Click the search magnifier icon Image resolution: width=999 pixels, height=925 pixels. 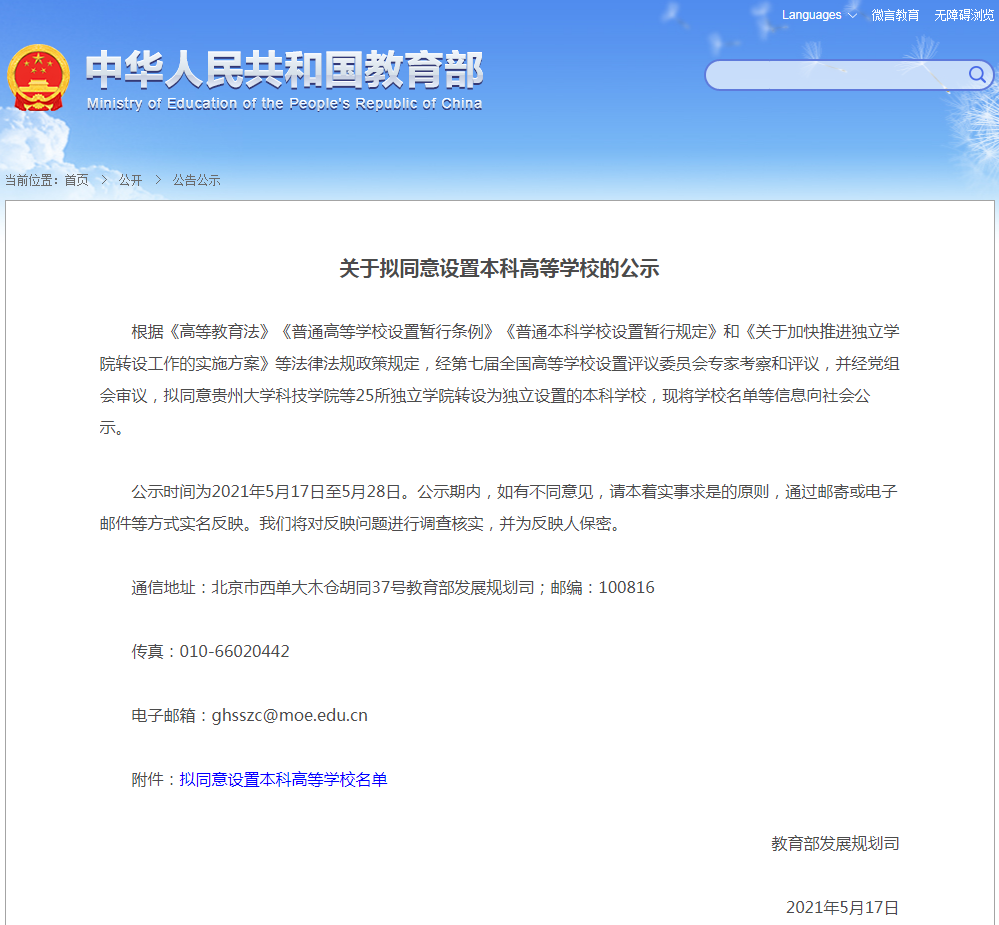tap(977, 75)
